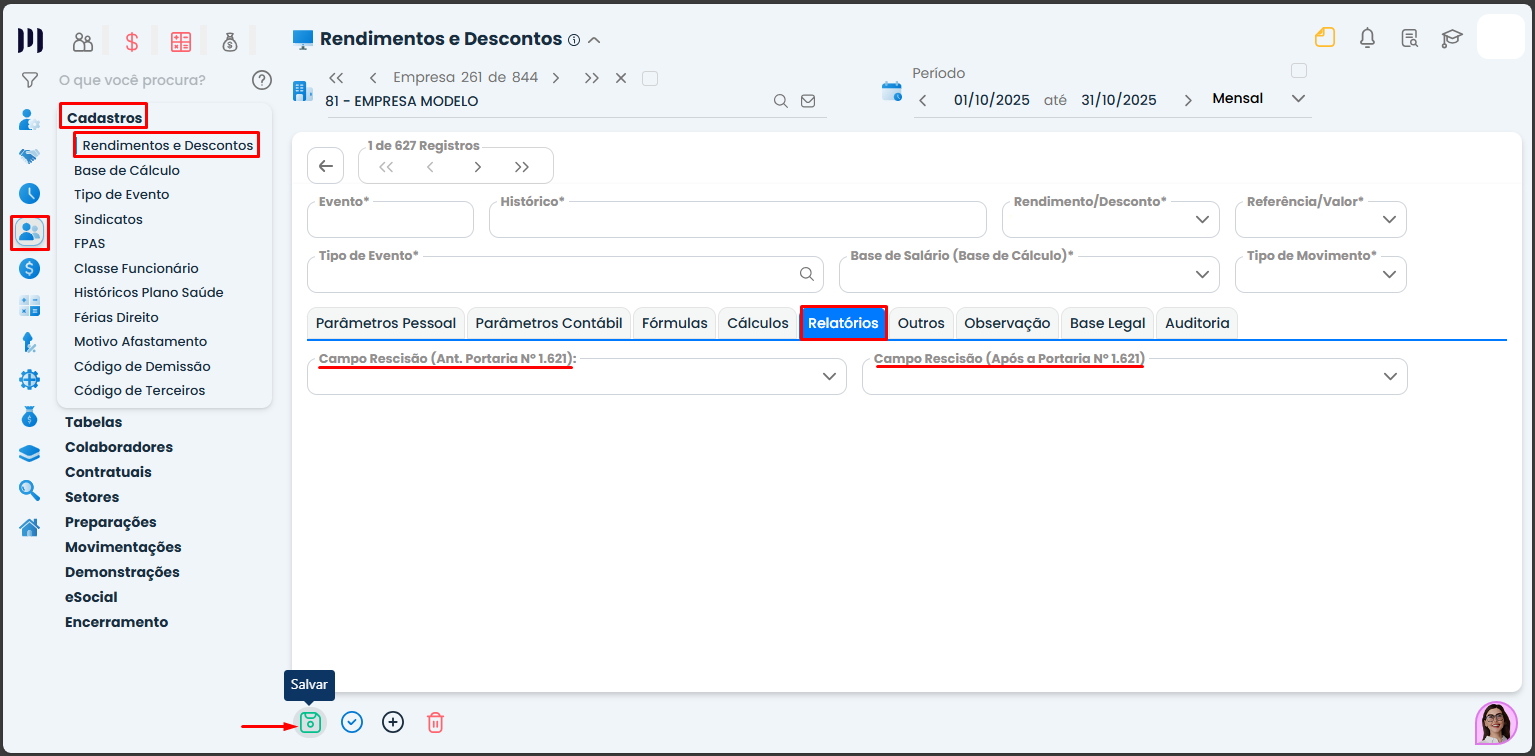Click the blue checkmark confirm icon

click(352, 722)
